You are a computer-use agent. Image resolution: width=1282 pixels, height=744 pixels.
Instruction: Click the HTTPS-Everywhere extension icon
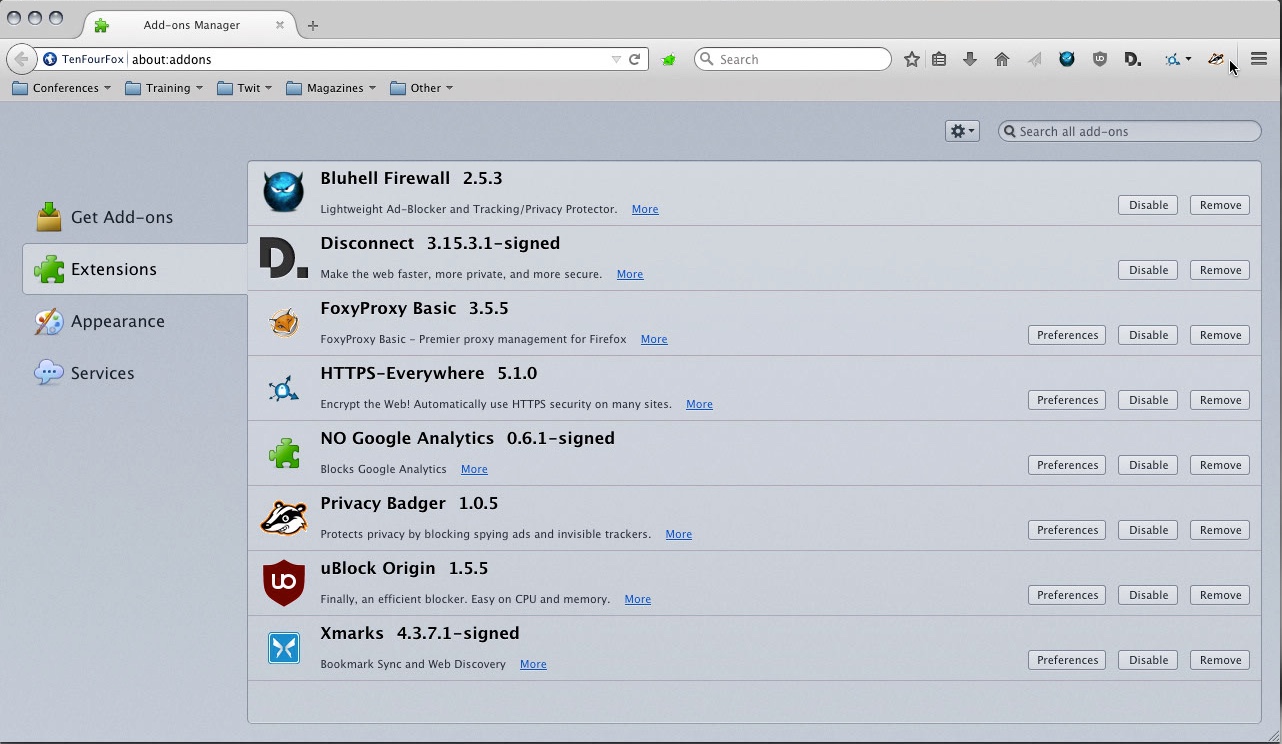284,388
